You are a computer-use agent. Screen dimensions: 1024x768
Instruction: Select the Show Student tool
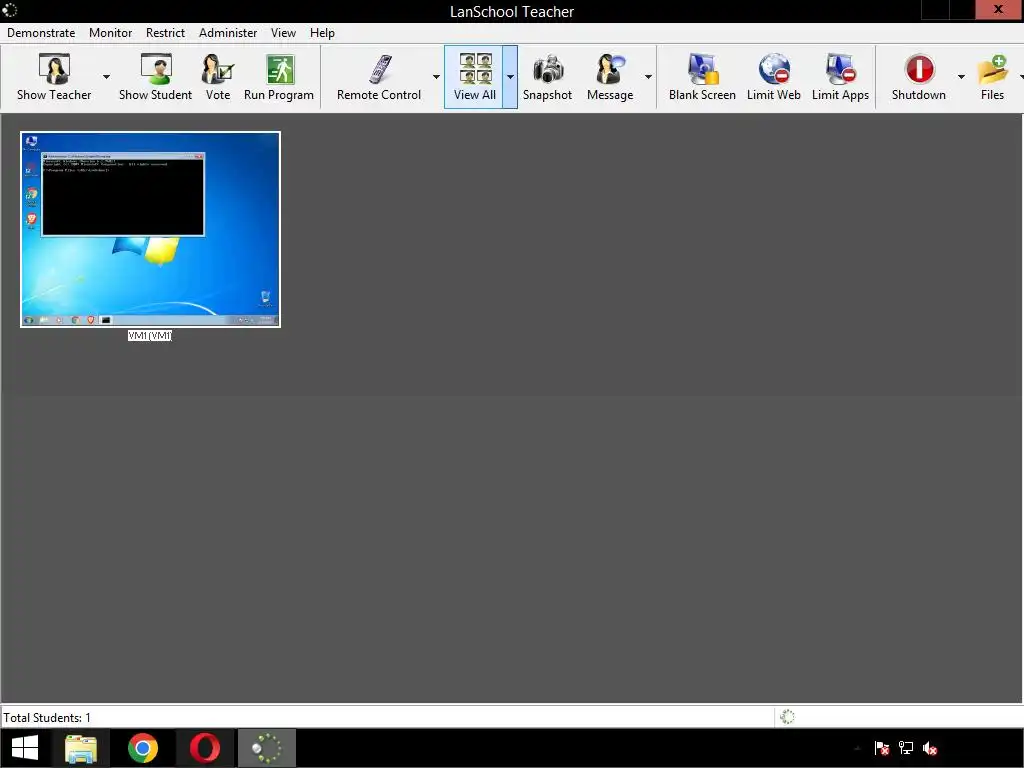click(x=155, y=77)
